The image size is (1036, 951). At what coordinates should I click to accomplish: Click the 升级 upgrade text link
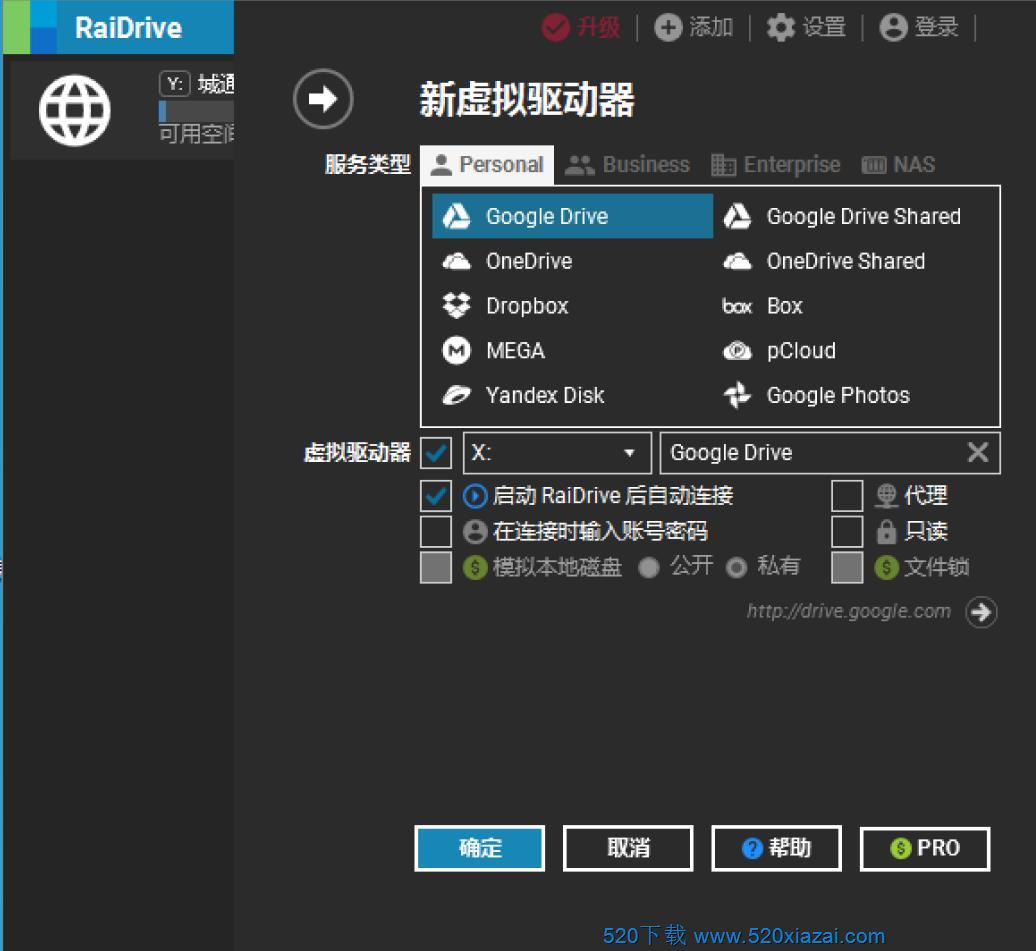coord(599,28)
